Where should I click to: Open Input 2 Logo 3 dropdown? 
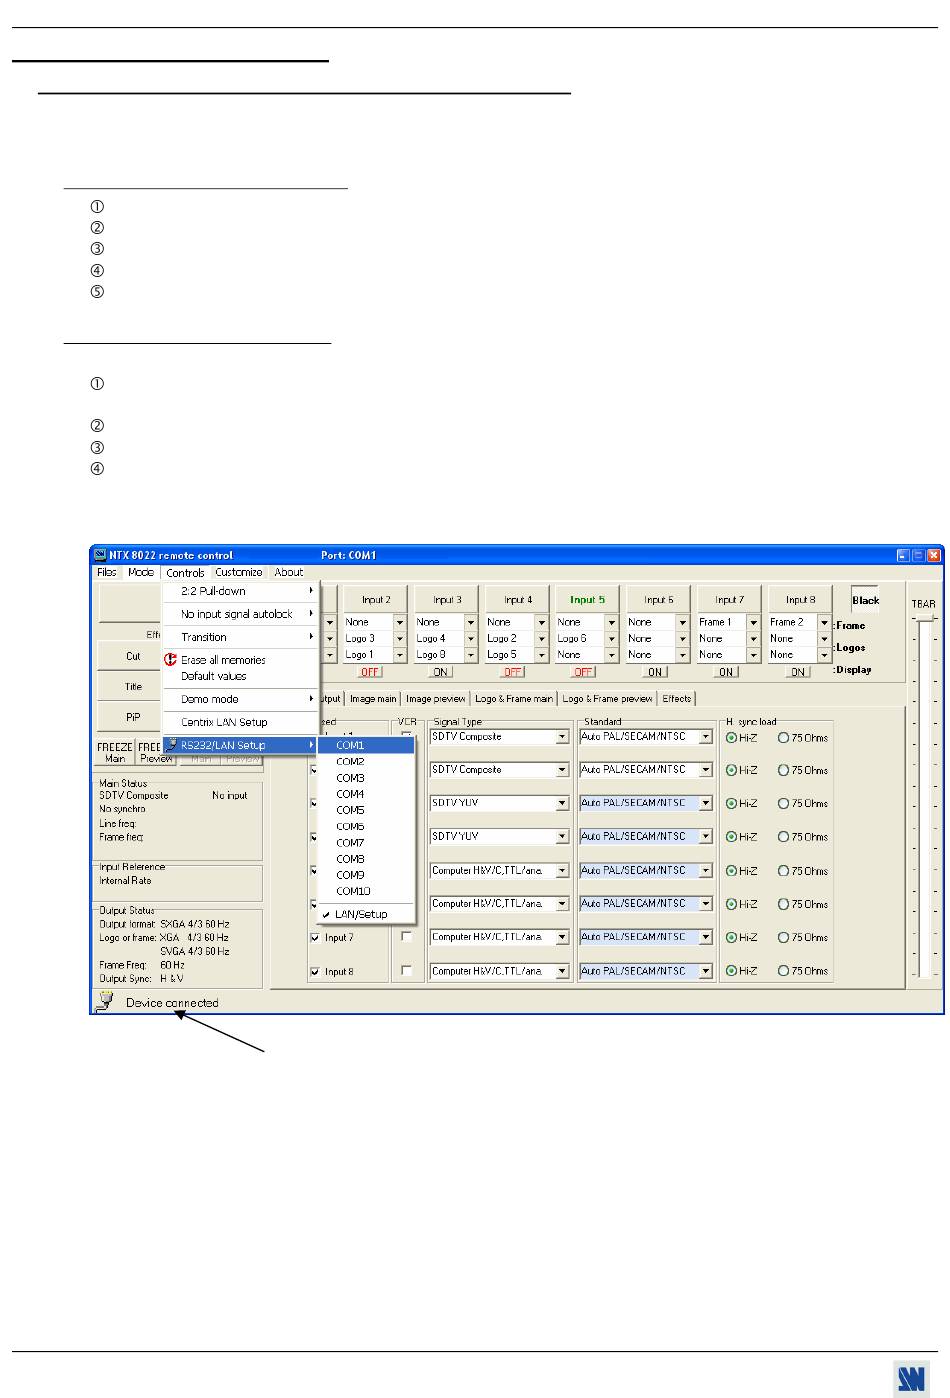click(x=400, y=638)
